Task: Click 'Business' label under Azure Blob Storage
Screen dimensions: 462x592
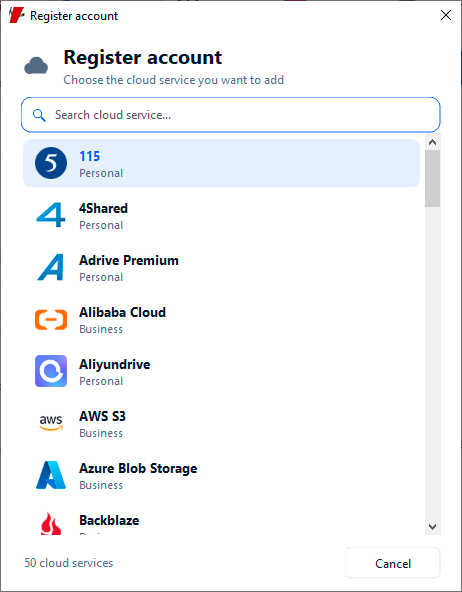Action: coord(101,485)
